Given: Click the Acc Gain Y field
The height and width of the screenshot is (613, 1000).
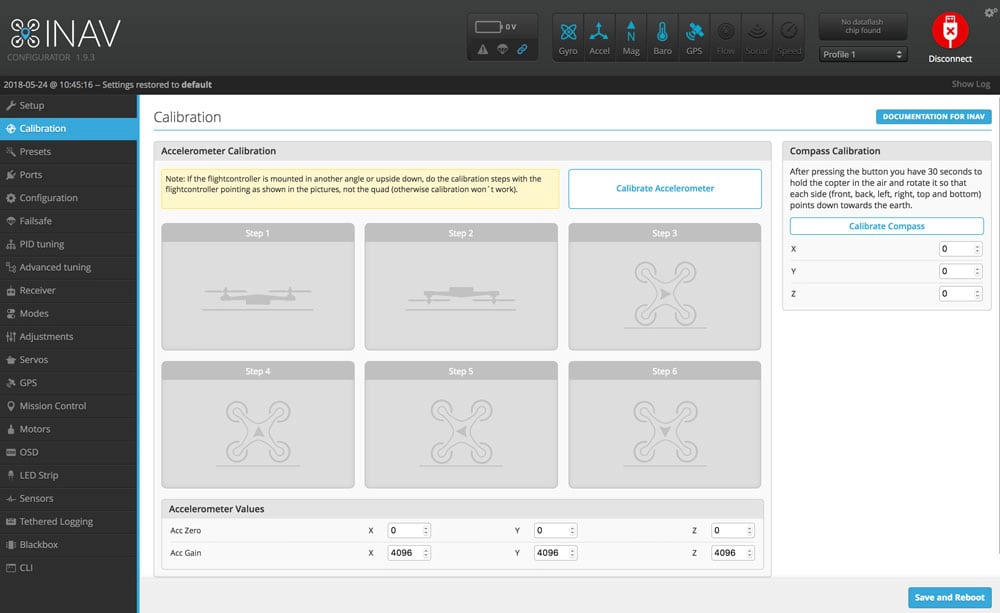Looking at the screenshot, I should pos(555,552).
